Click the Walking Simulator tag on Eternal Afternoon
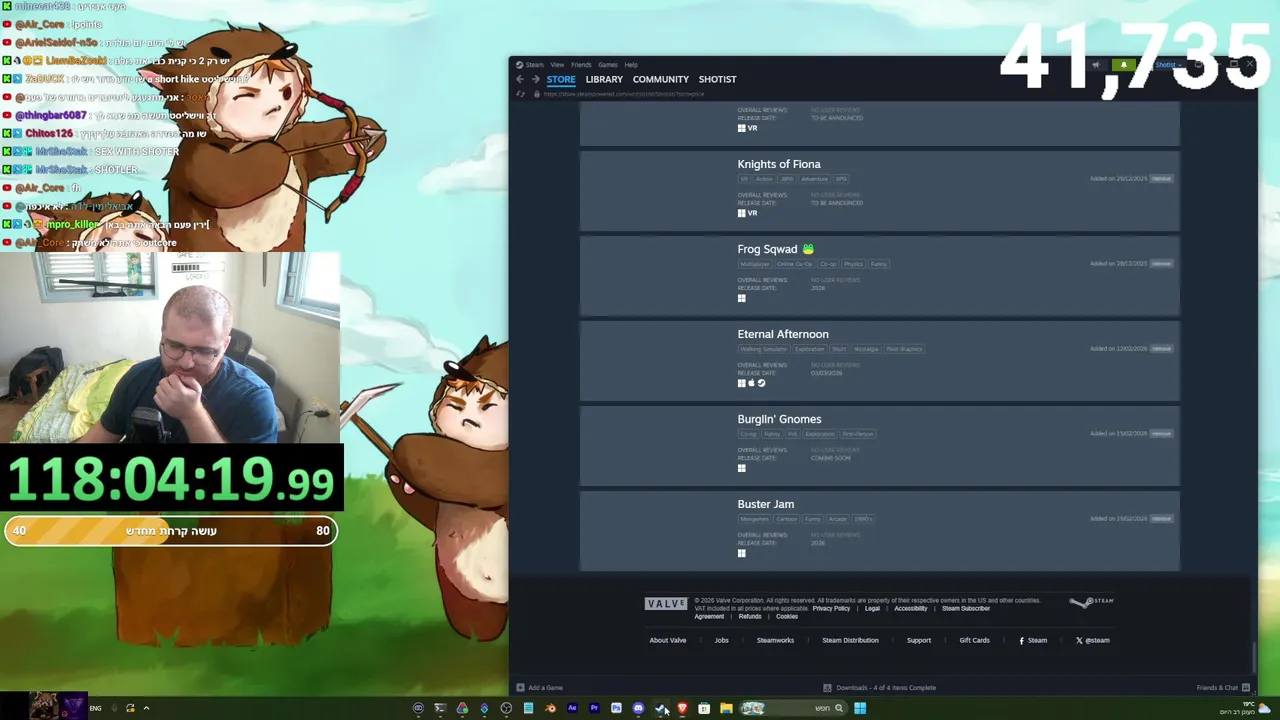This screenshot has height=720, width=1280. pyautogui.click(x=763, y=349)
